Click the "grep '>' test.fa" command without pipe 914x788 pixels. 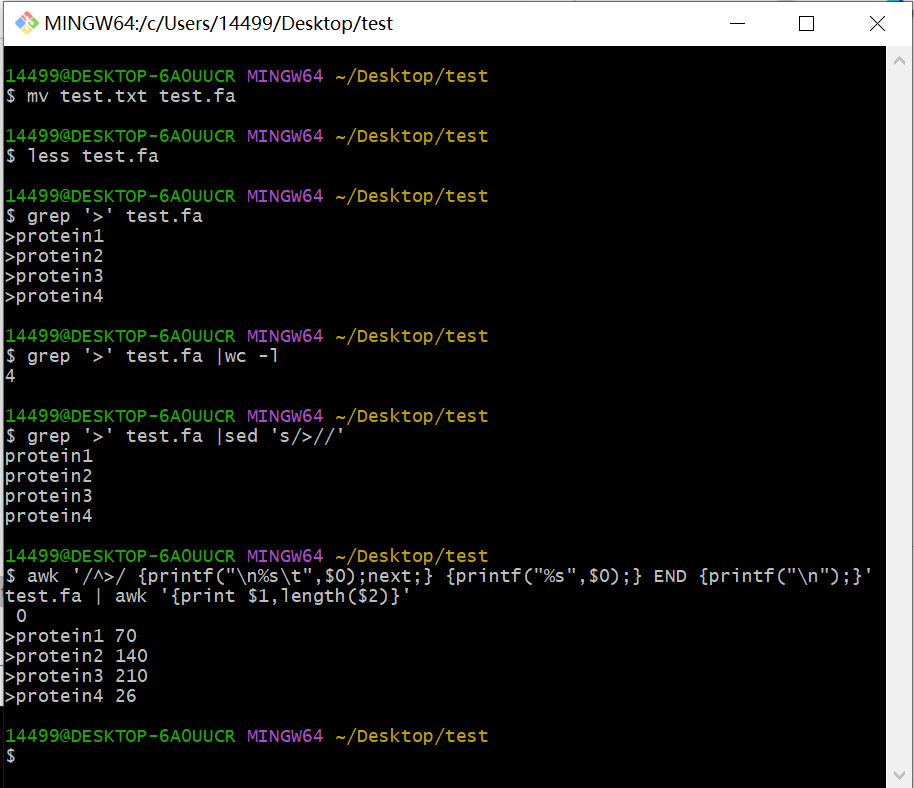point(104,216)
